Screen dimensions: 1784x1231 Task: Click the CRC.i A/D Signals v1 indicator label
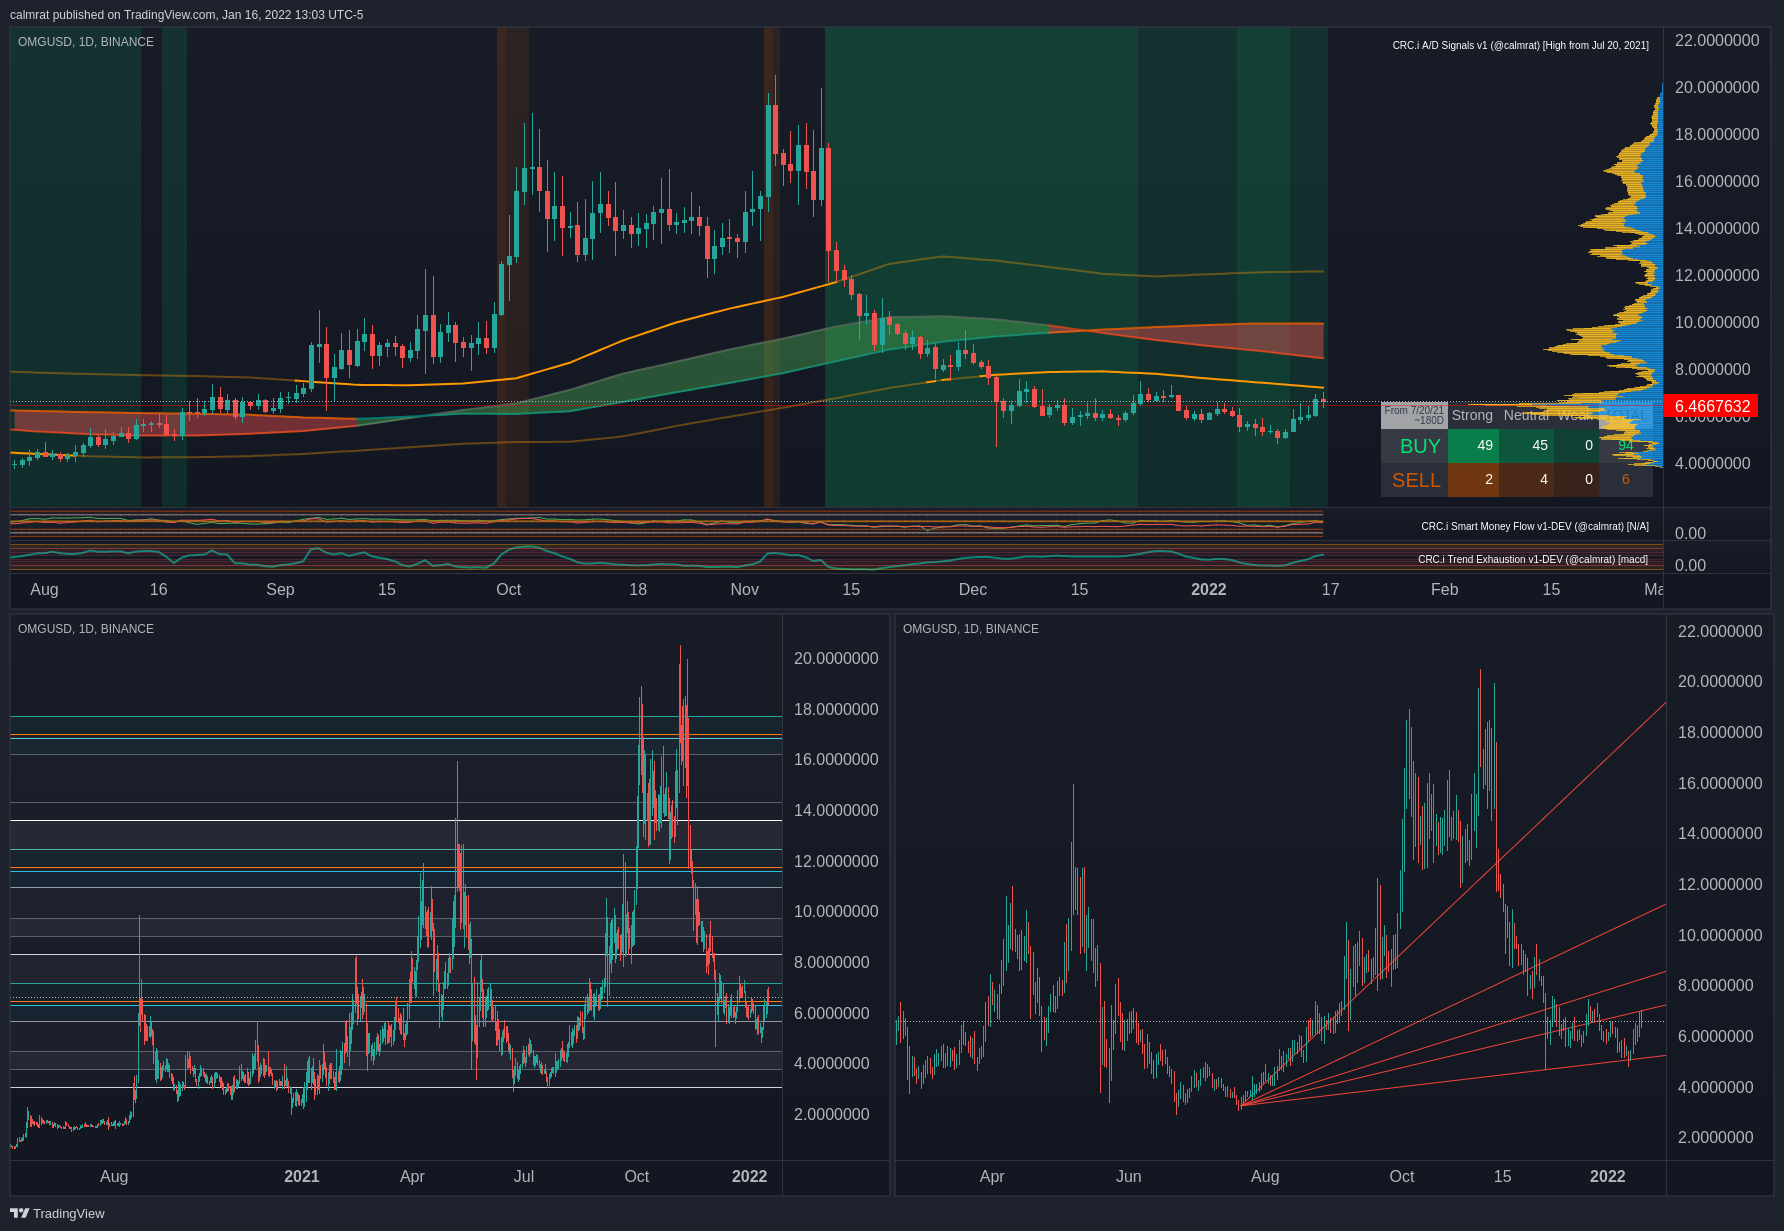tap(1521, 46)
